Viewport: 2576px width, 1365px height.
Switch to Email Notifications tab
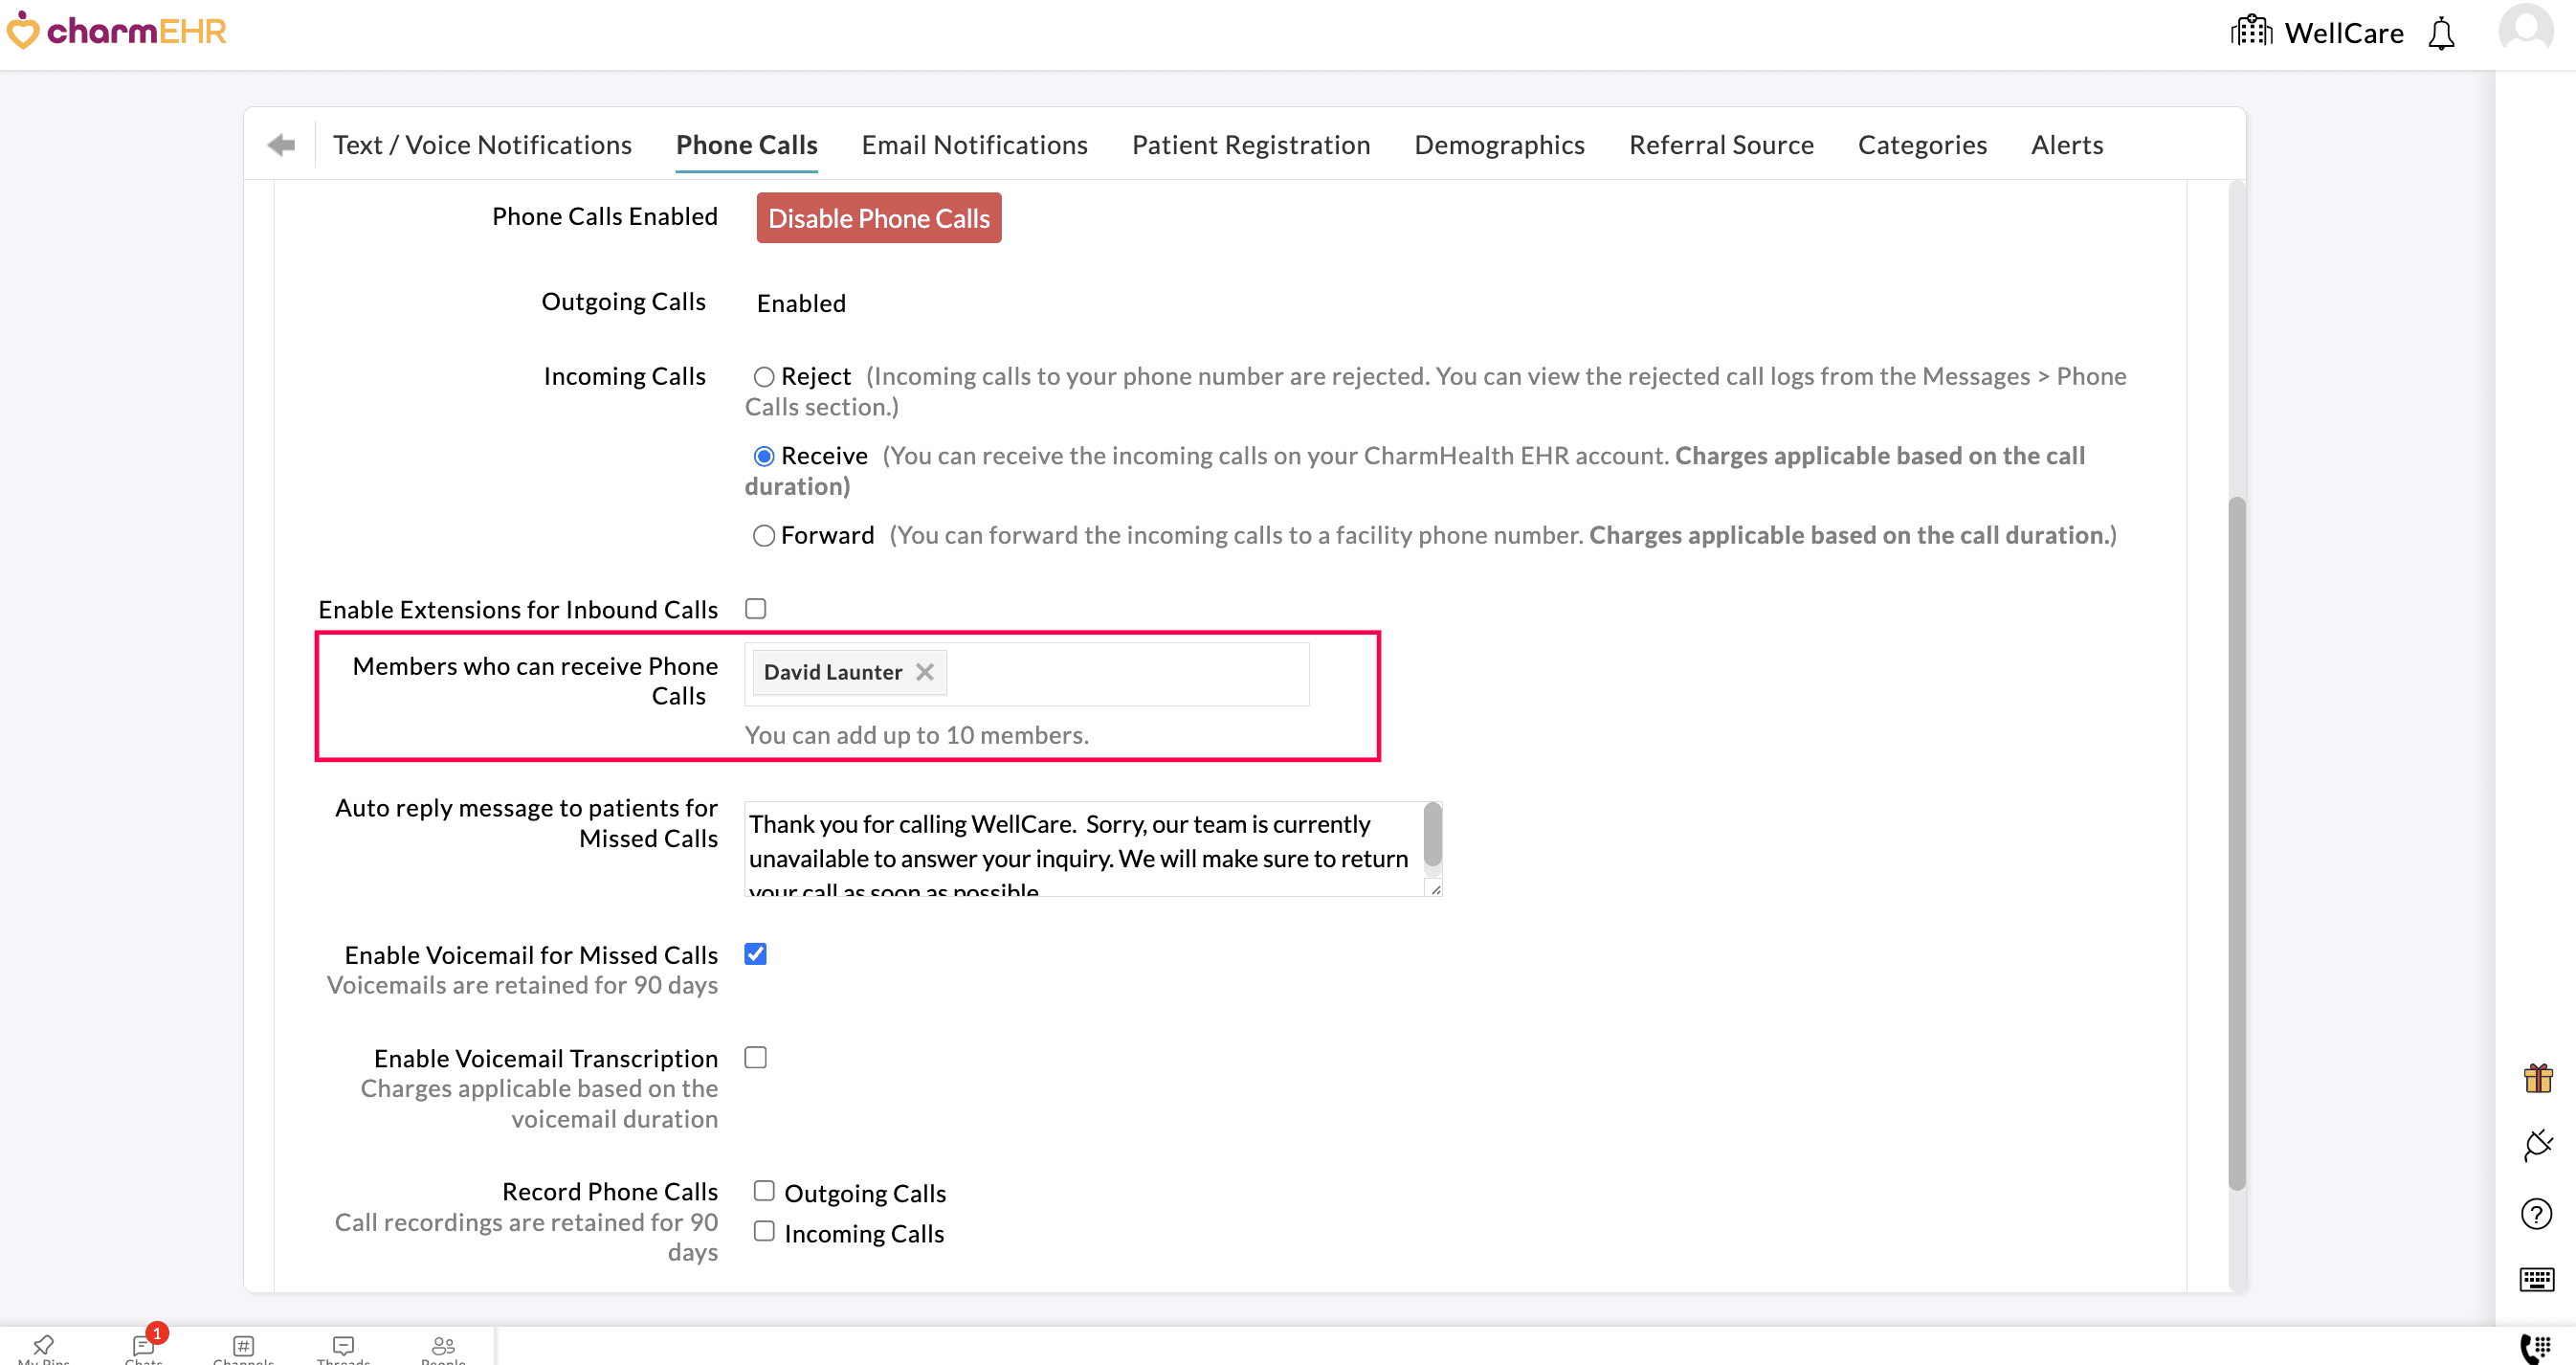[x=974, y=145]
